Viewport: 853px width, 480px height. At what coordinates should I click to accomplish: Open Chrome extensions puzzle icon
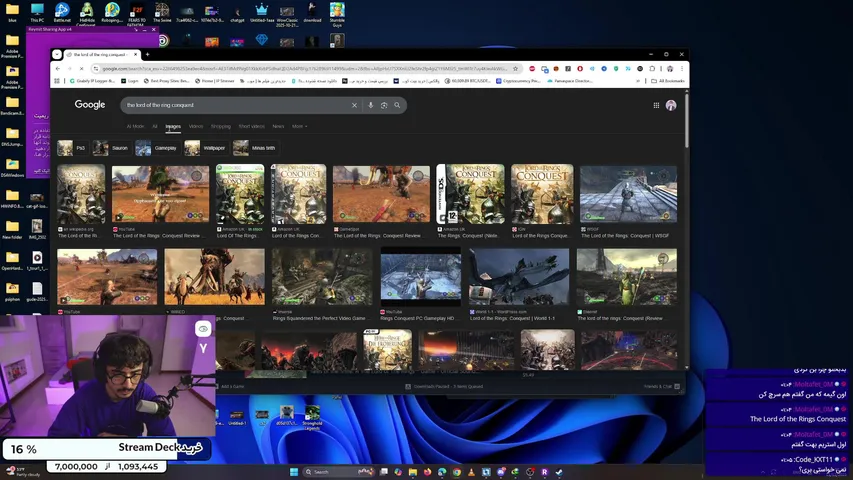click(x=652, y=69)
